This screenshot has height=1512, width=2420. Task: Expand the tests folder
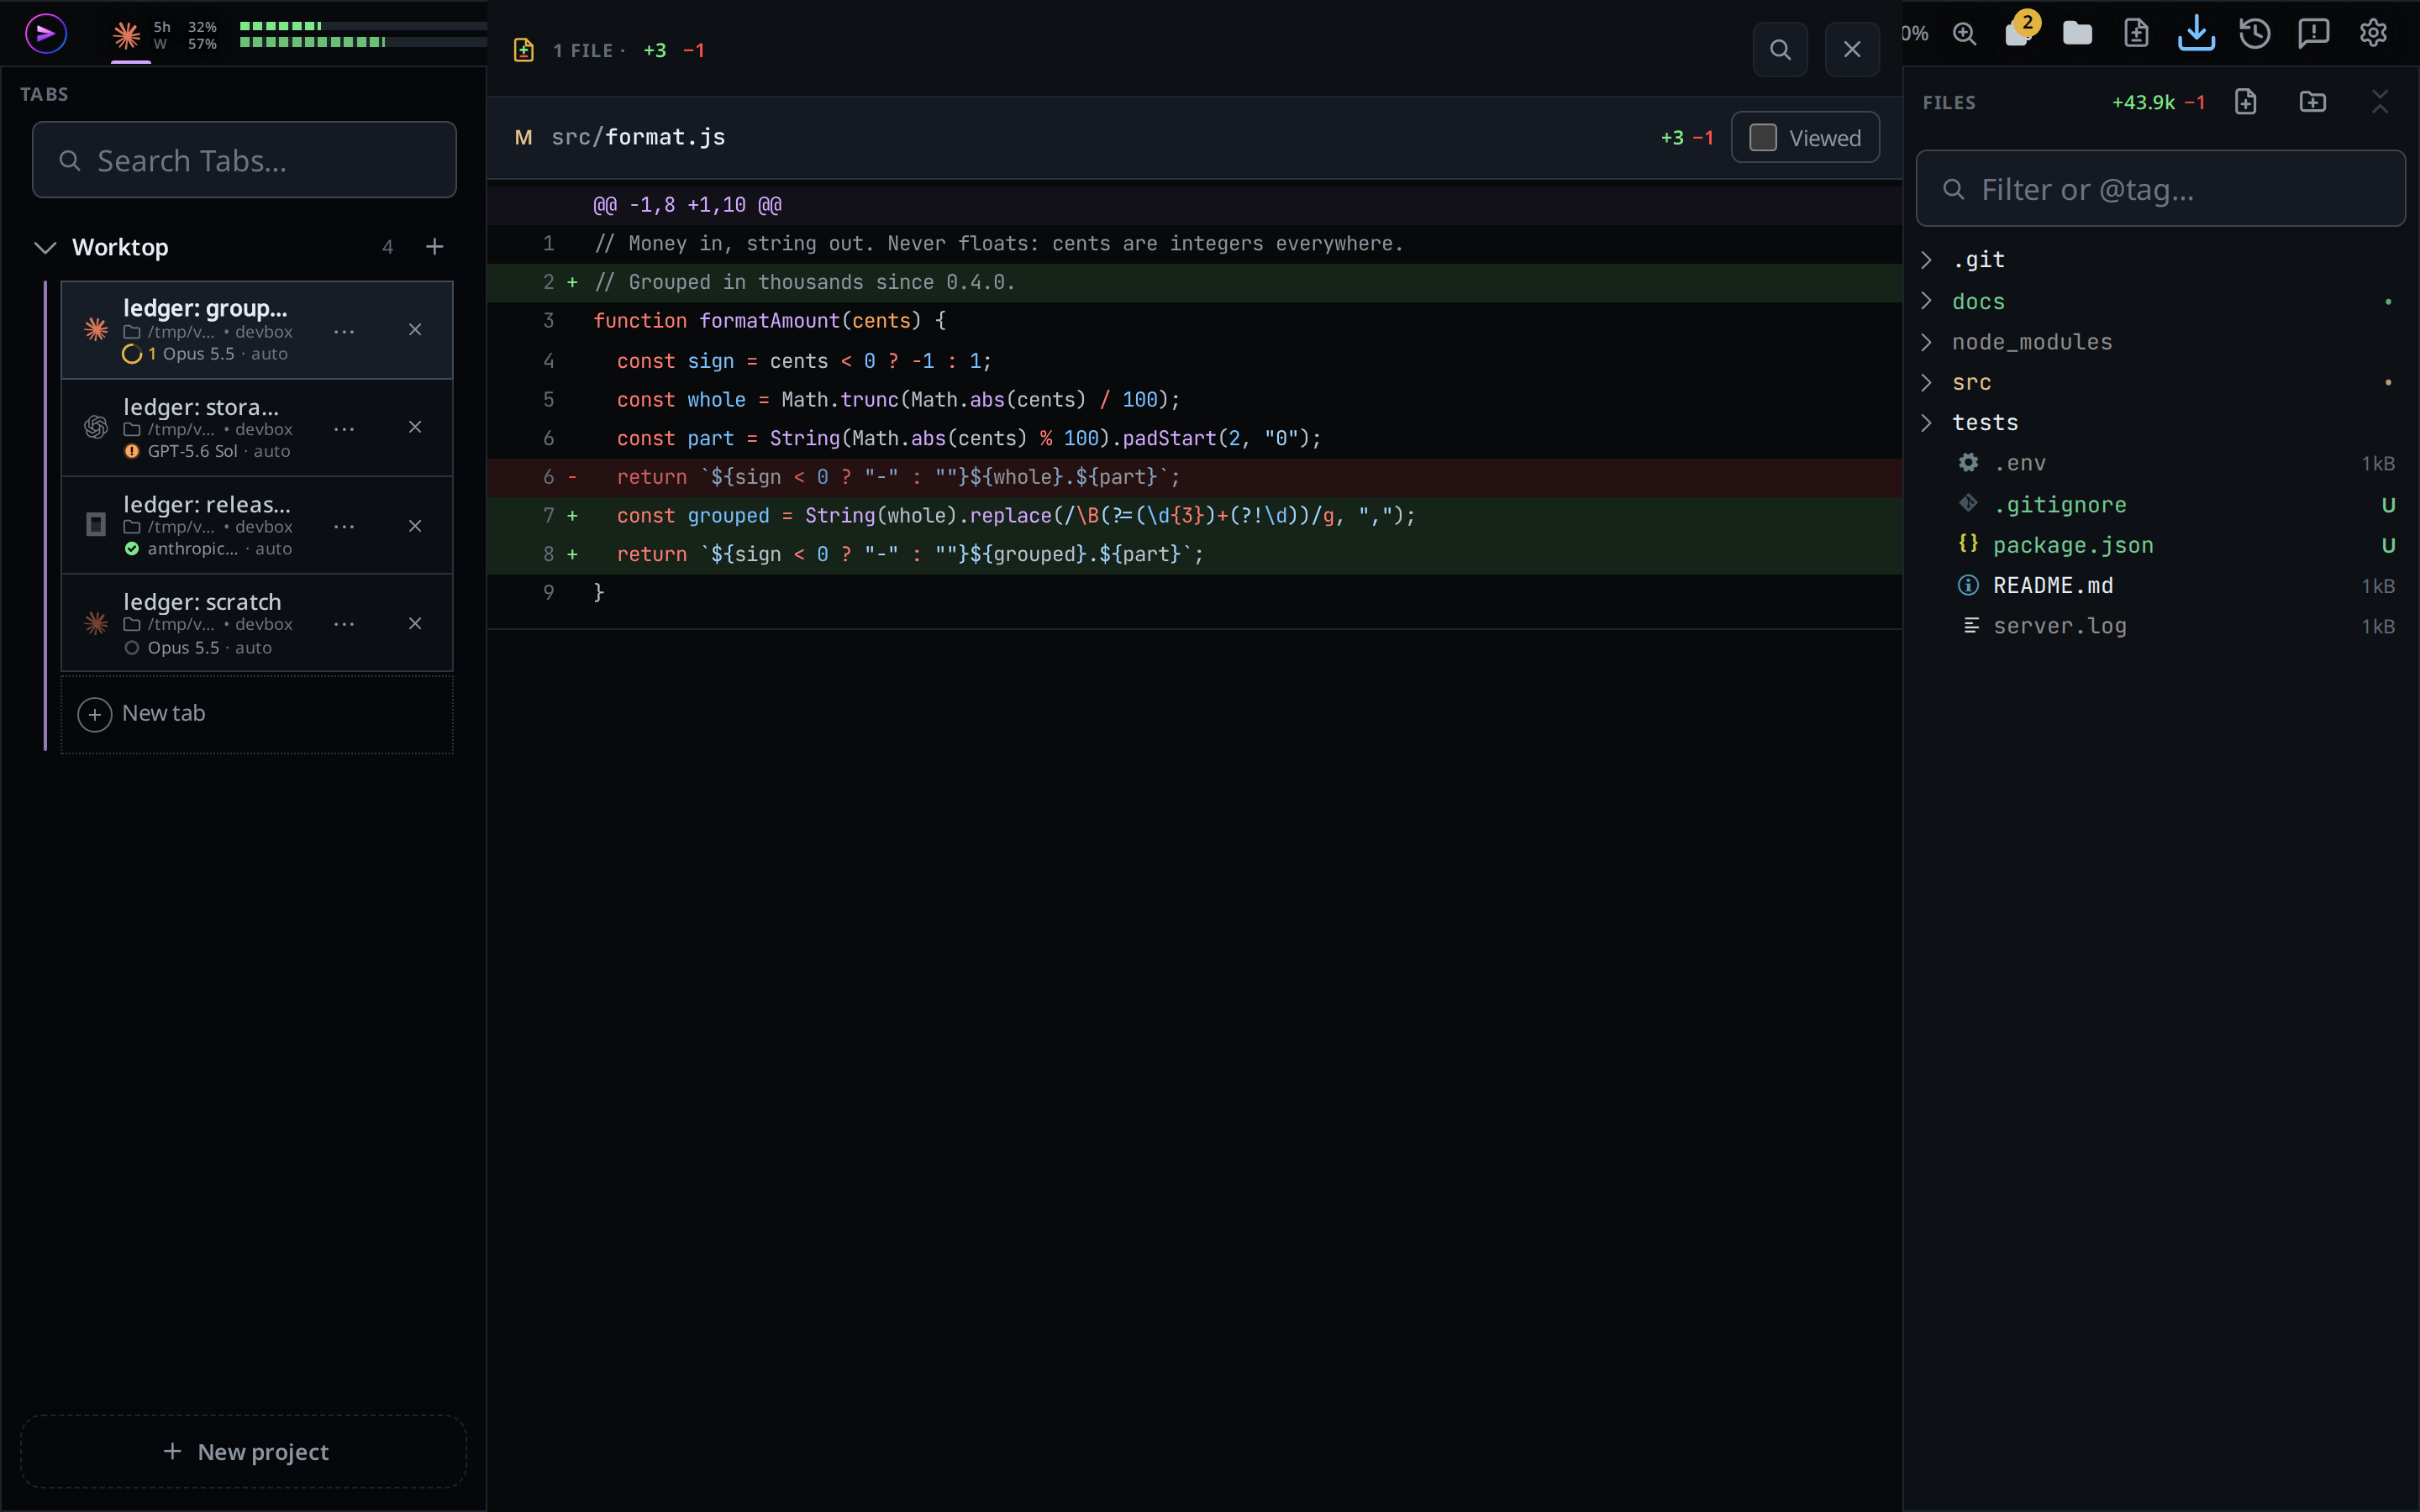click(x=1927, y=423)
